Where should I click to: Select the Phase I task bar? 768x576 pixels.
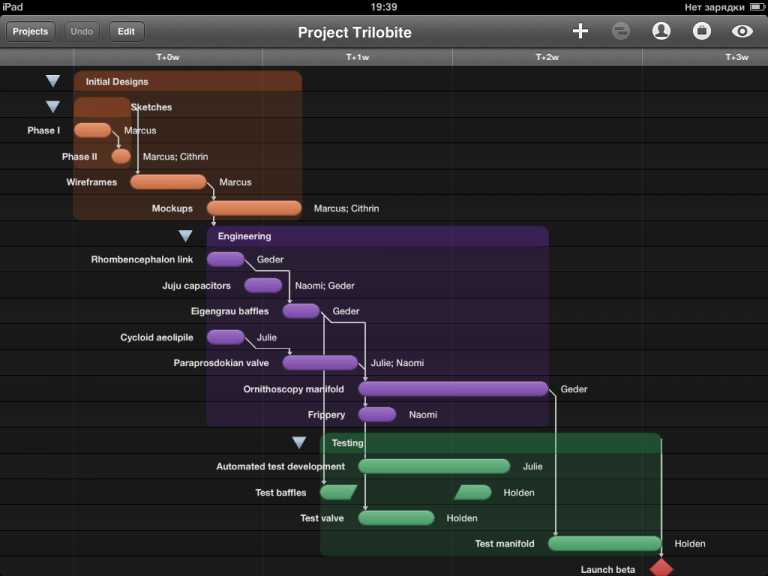tap(93, 130)
